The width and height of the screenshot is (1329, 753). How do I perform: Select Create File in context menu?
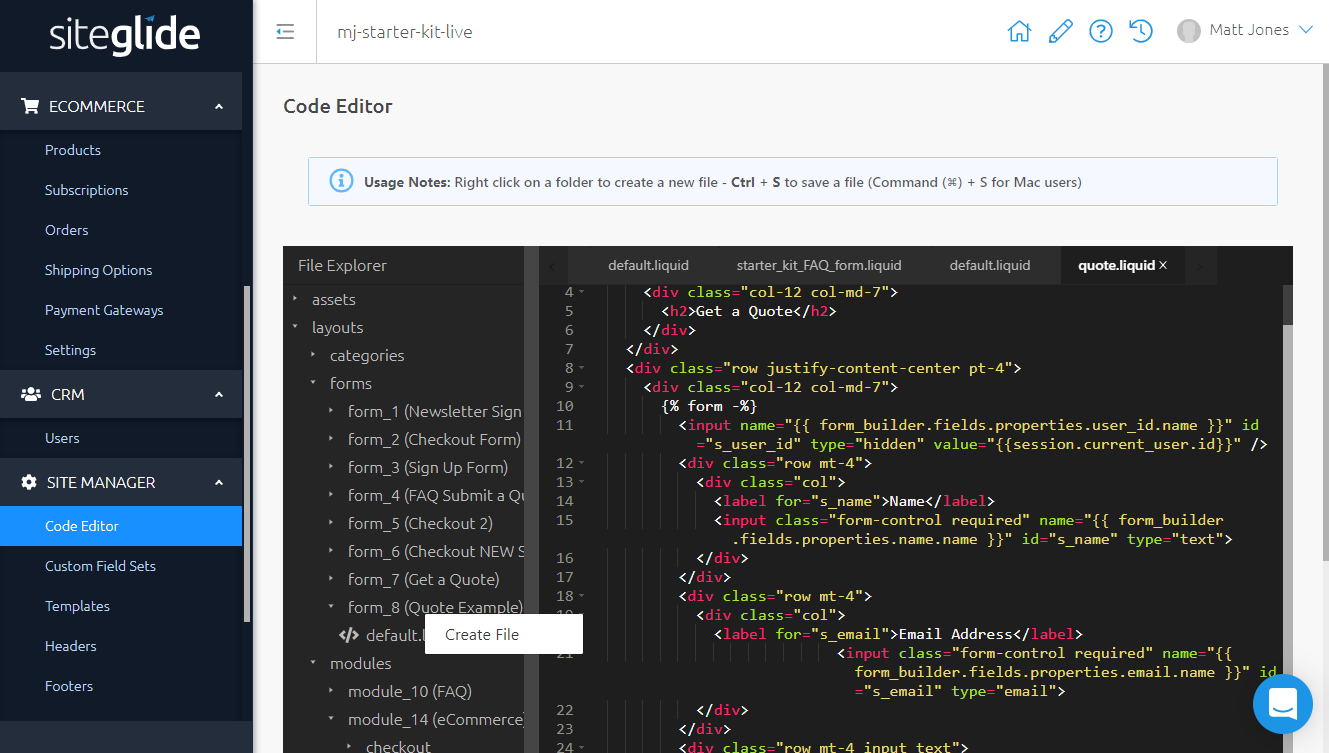[482, 634]
